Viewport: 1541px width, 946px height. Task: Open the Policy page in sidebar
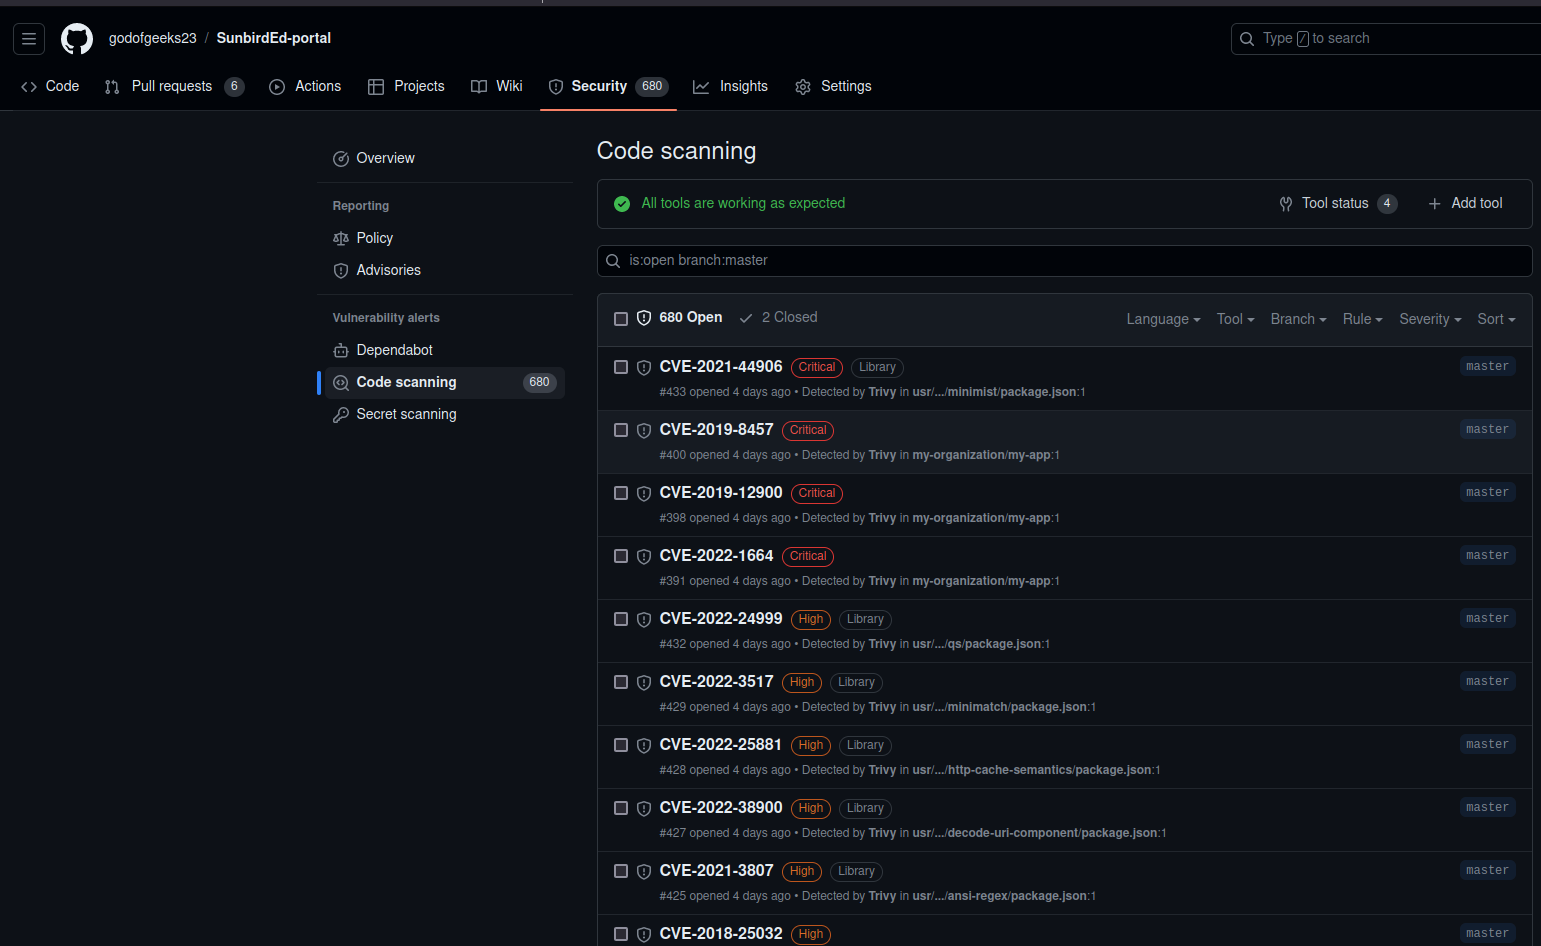click(374, 238)
